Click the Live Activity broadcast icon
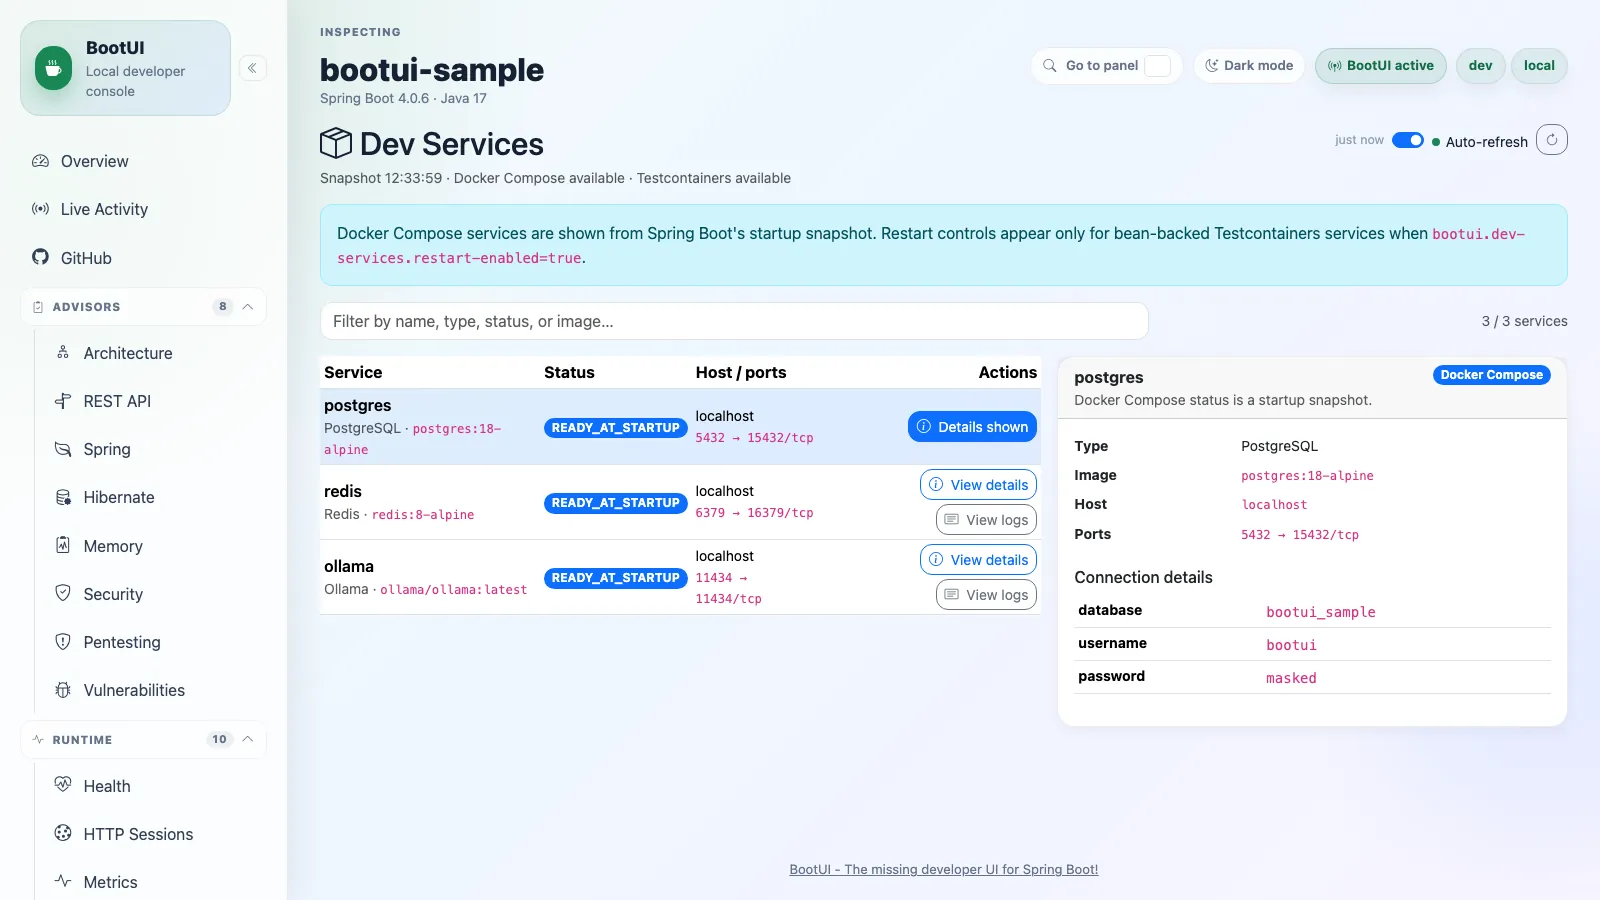Screen dimensions: 1600x900 pos(40,209)
